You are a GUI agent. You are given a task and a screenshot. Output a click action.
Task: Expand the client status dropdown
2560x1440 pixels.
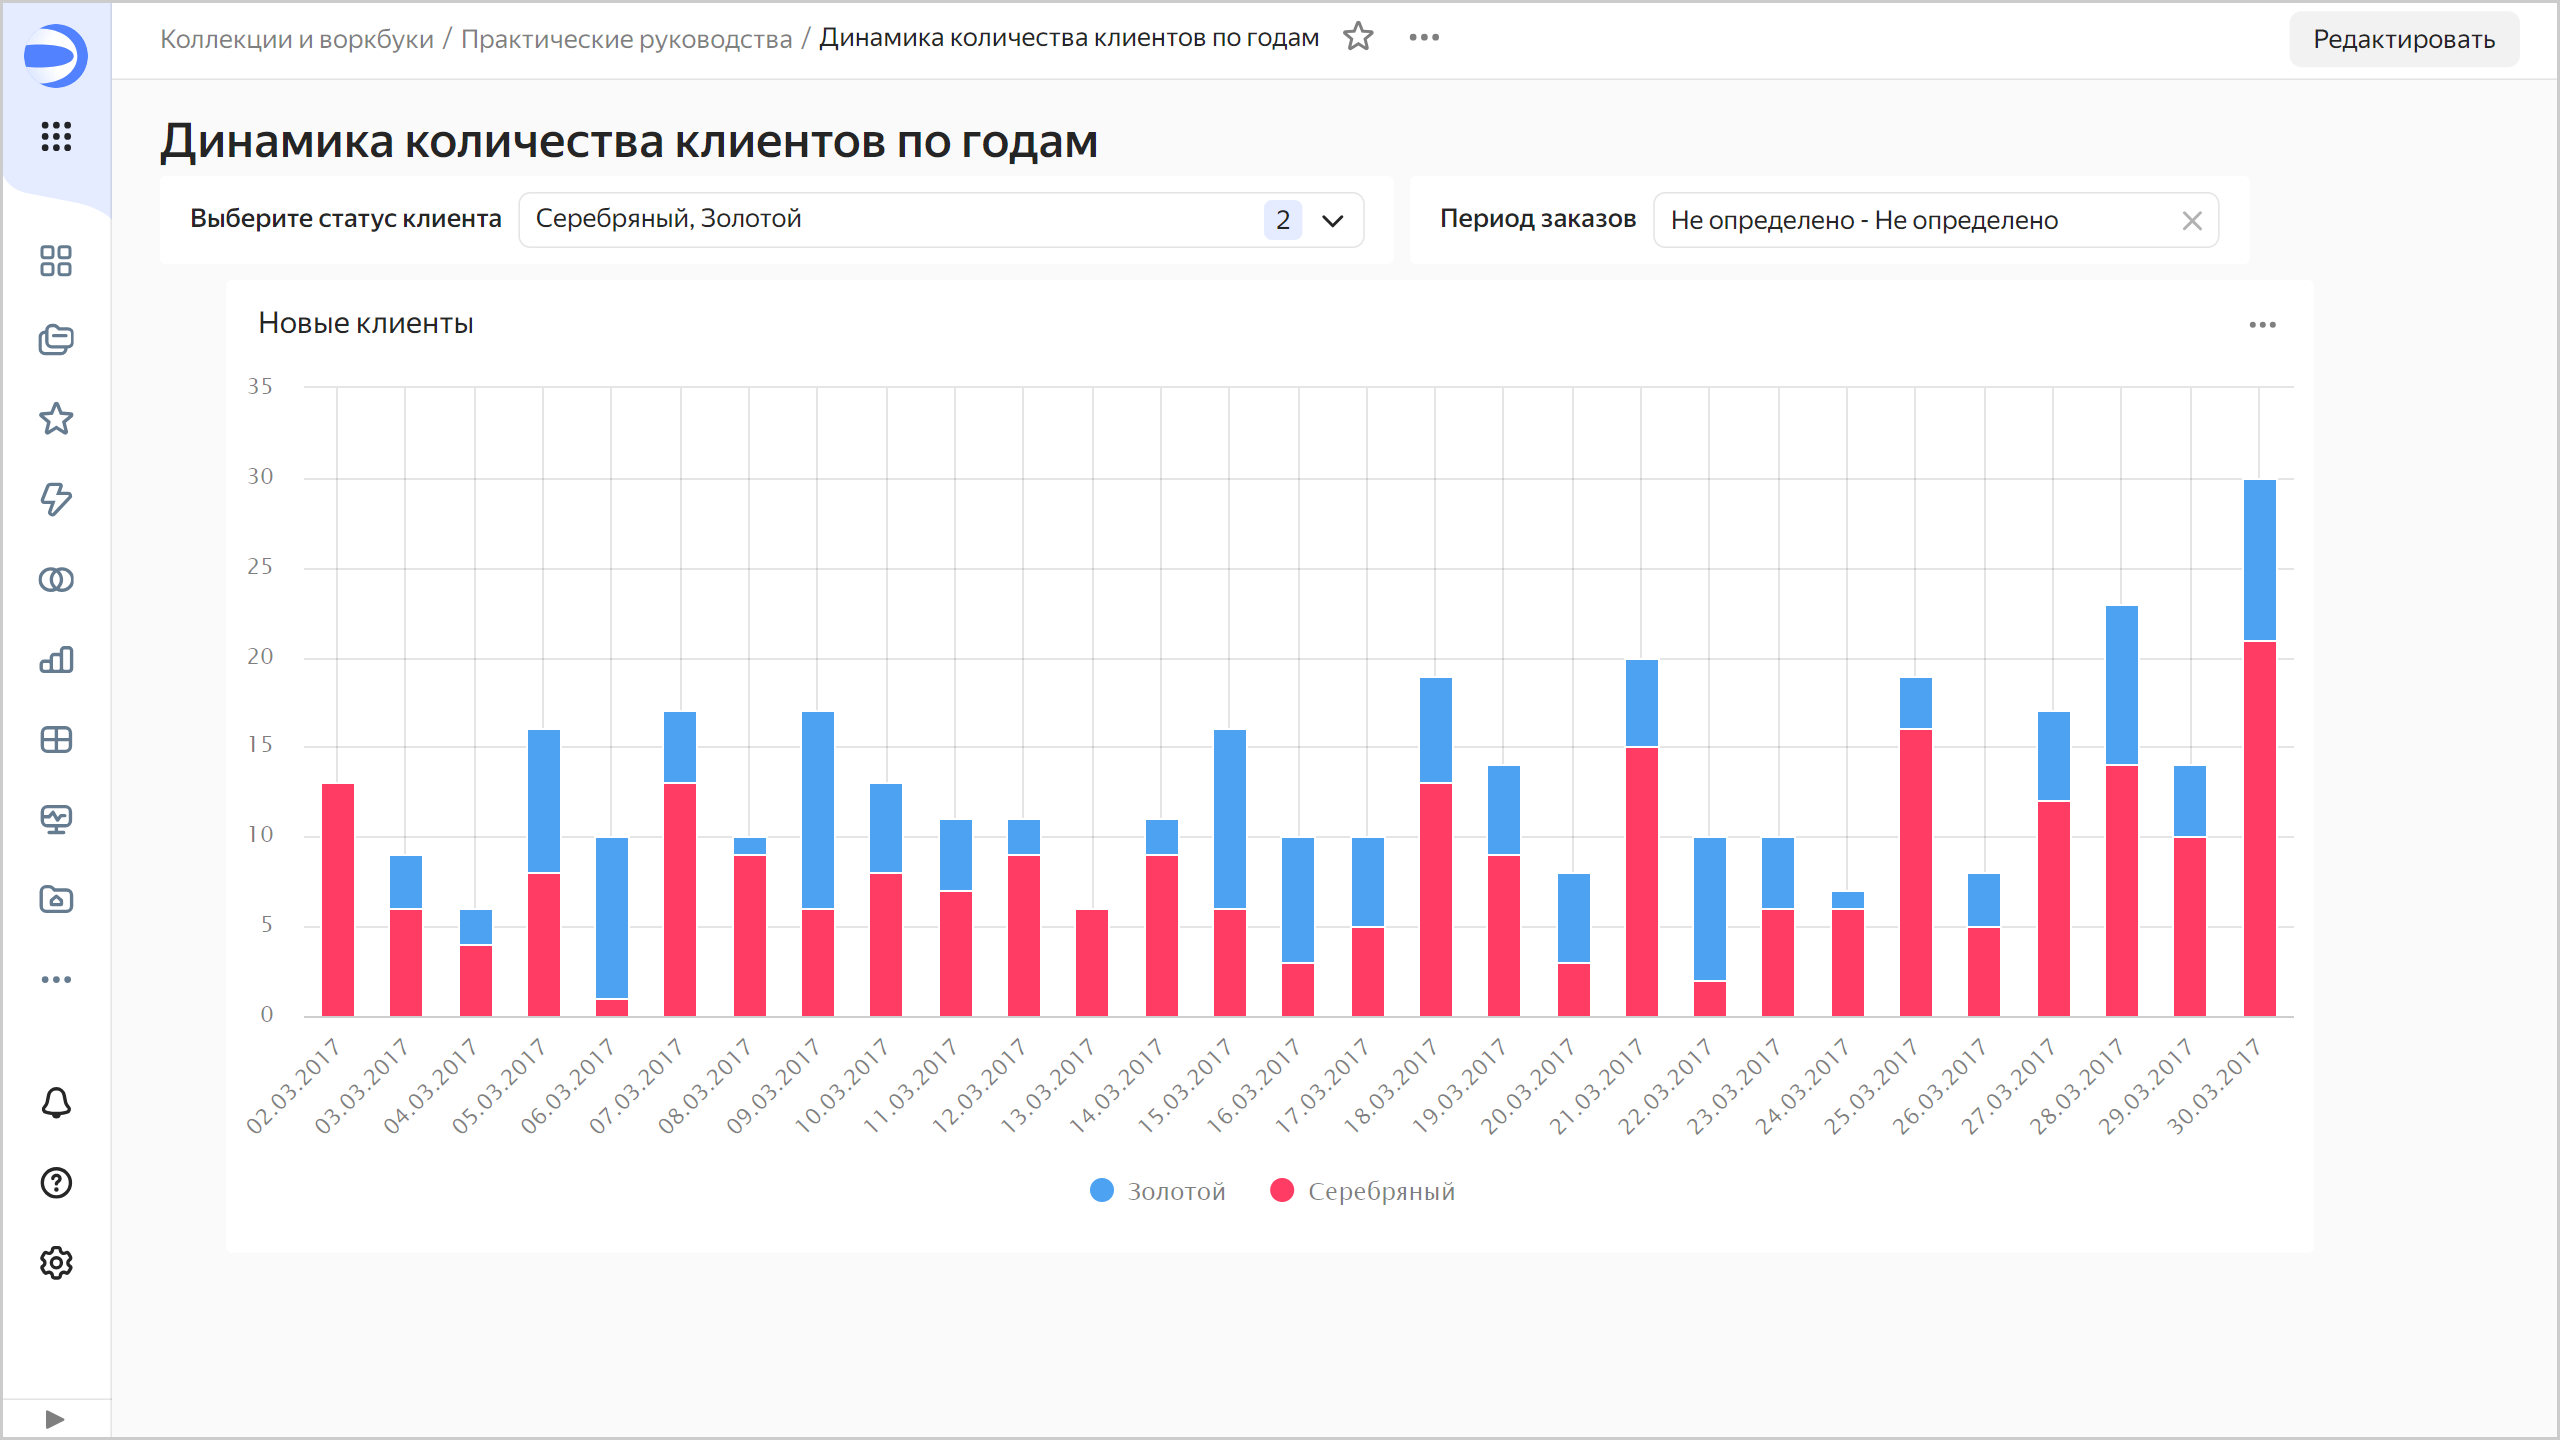coord(1332,220)
